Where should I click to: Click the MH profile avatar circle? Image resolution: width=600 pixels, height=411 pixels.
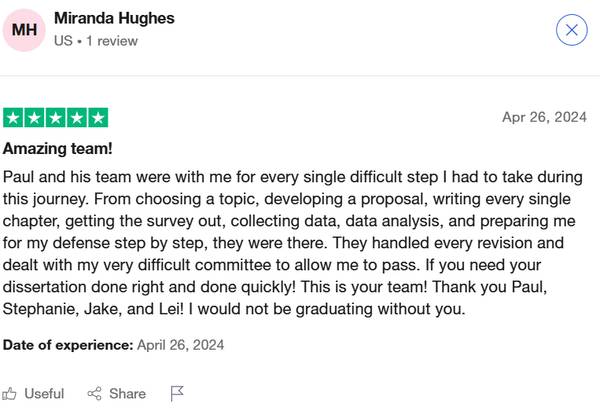pyautogui.click(x=24, y=30)
